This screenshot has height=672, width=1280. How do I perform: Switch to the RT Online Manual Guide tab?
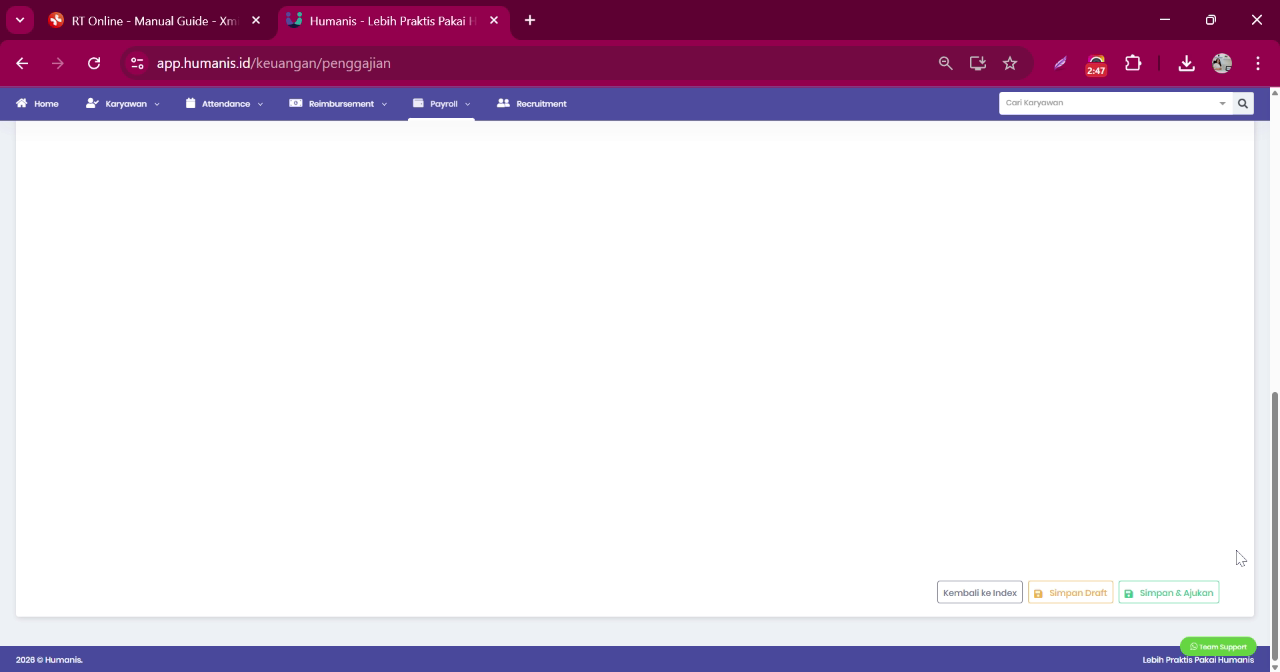pos(145,20)
